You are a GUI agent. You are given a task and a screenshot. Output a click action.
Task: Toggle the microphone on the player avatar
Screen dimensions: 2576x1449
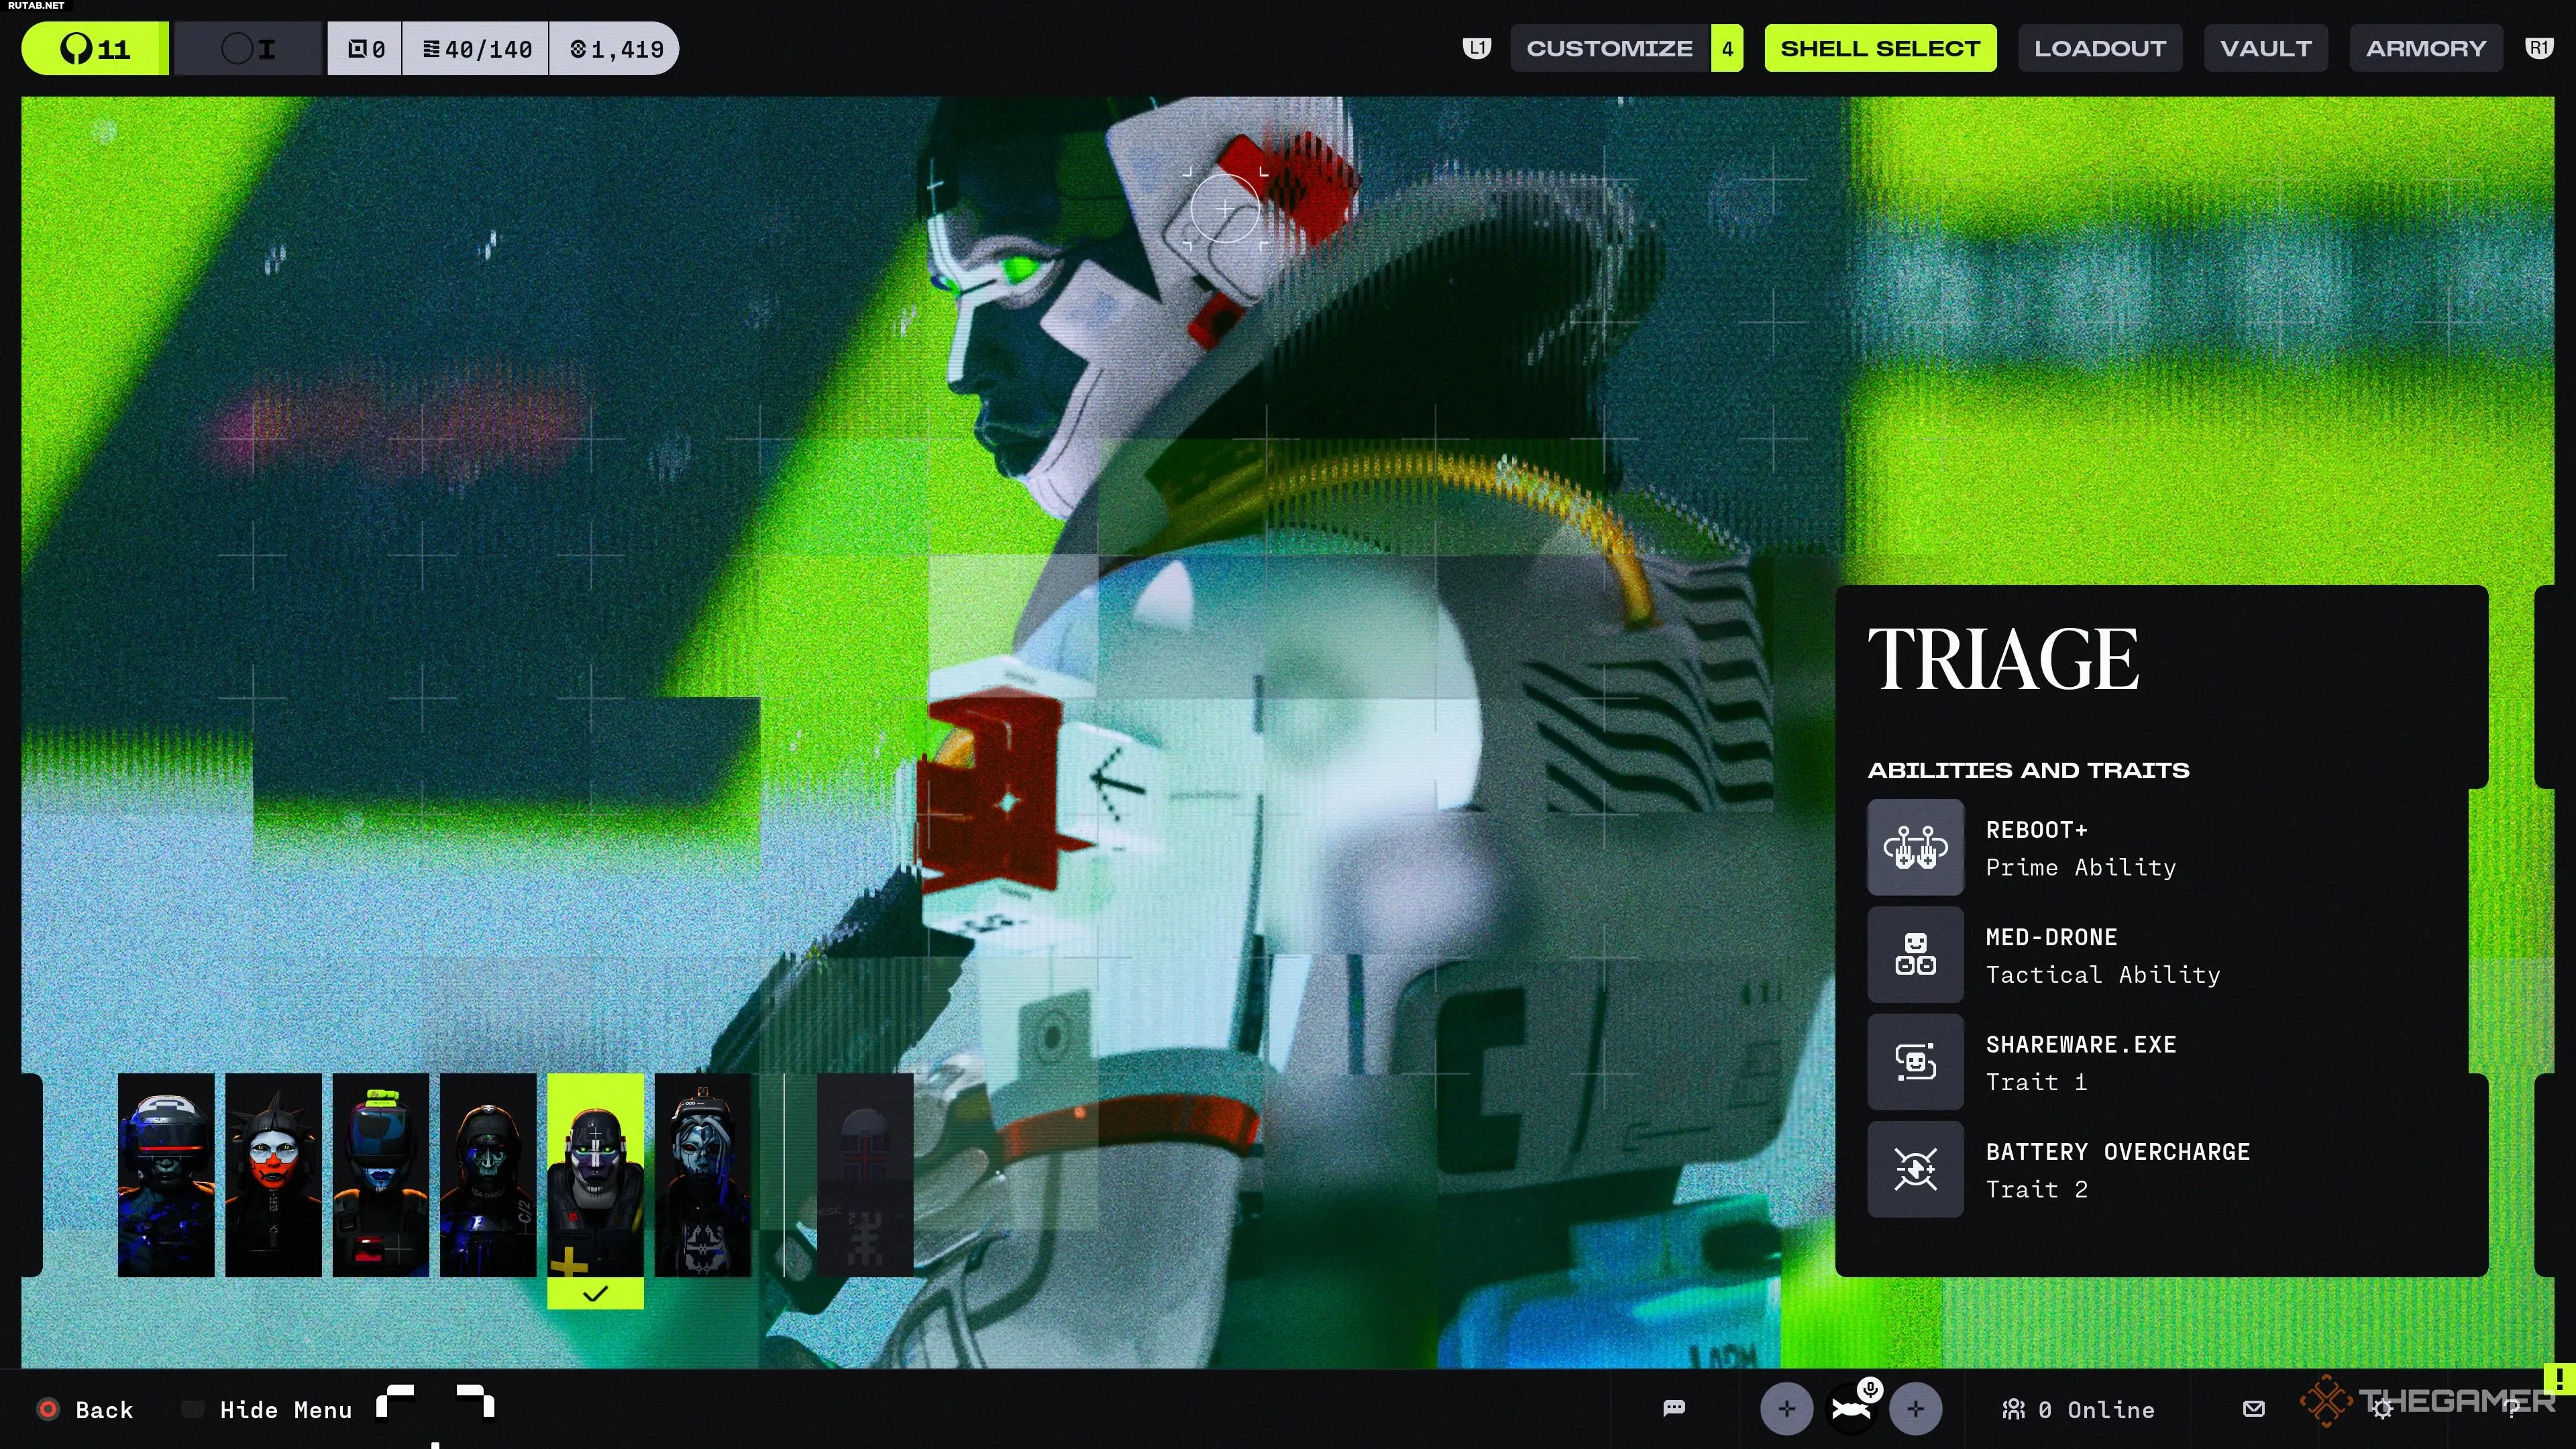1870,1389
